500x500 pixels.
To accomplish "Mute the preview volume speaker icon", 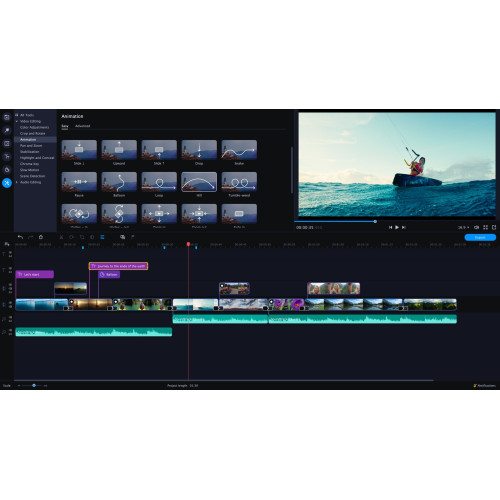I will [x=477, y=227].
